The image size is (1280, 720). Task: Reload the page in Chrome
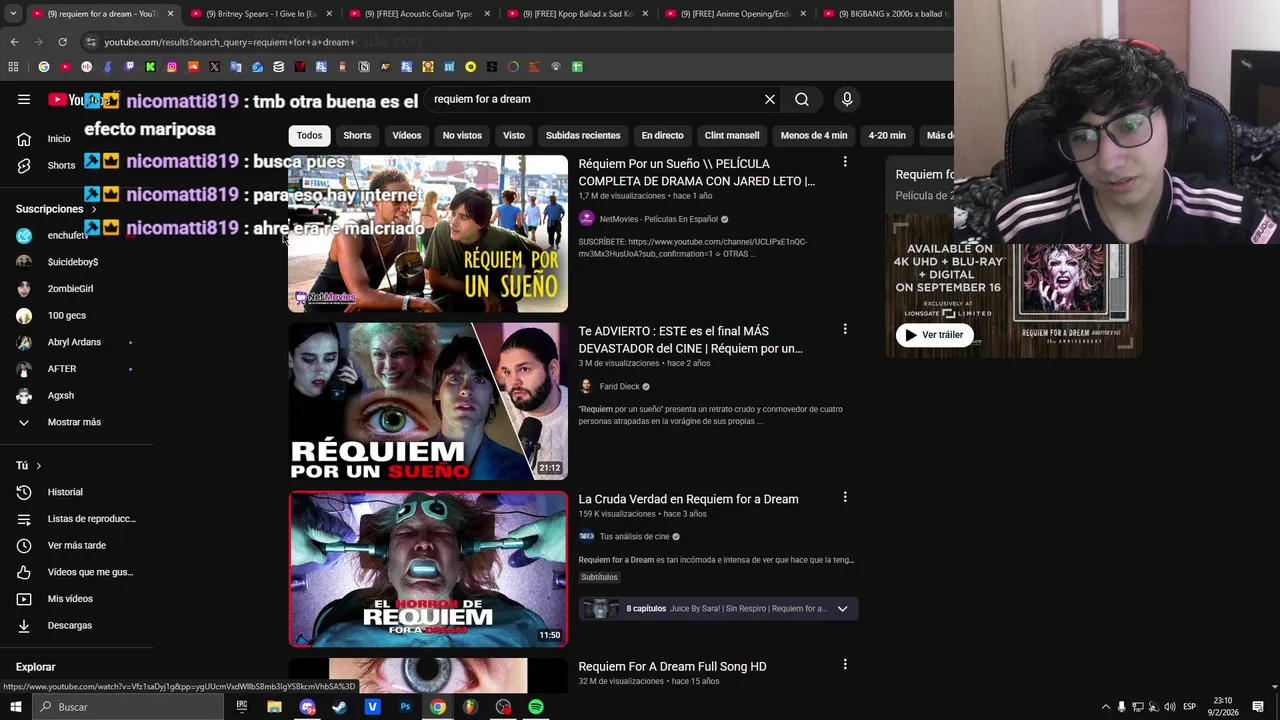pyautogui.click(x=62, y=42)
